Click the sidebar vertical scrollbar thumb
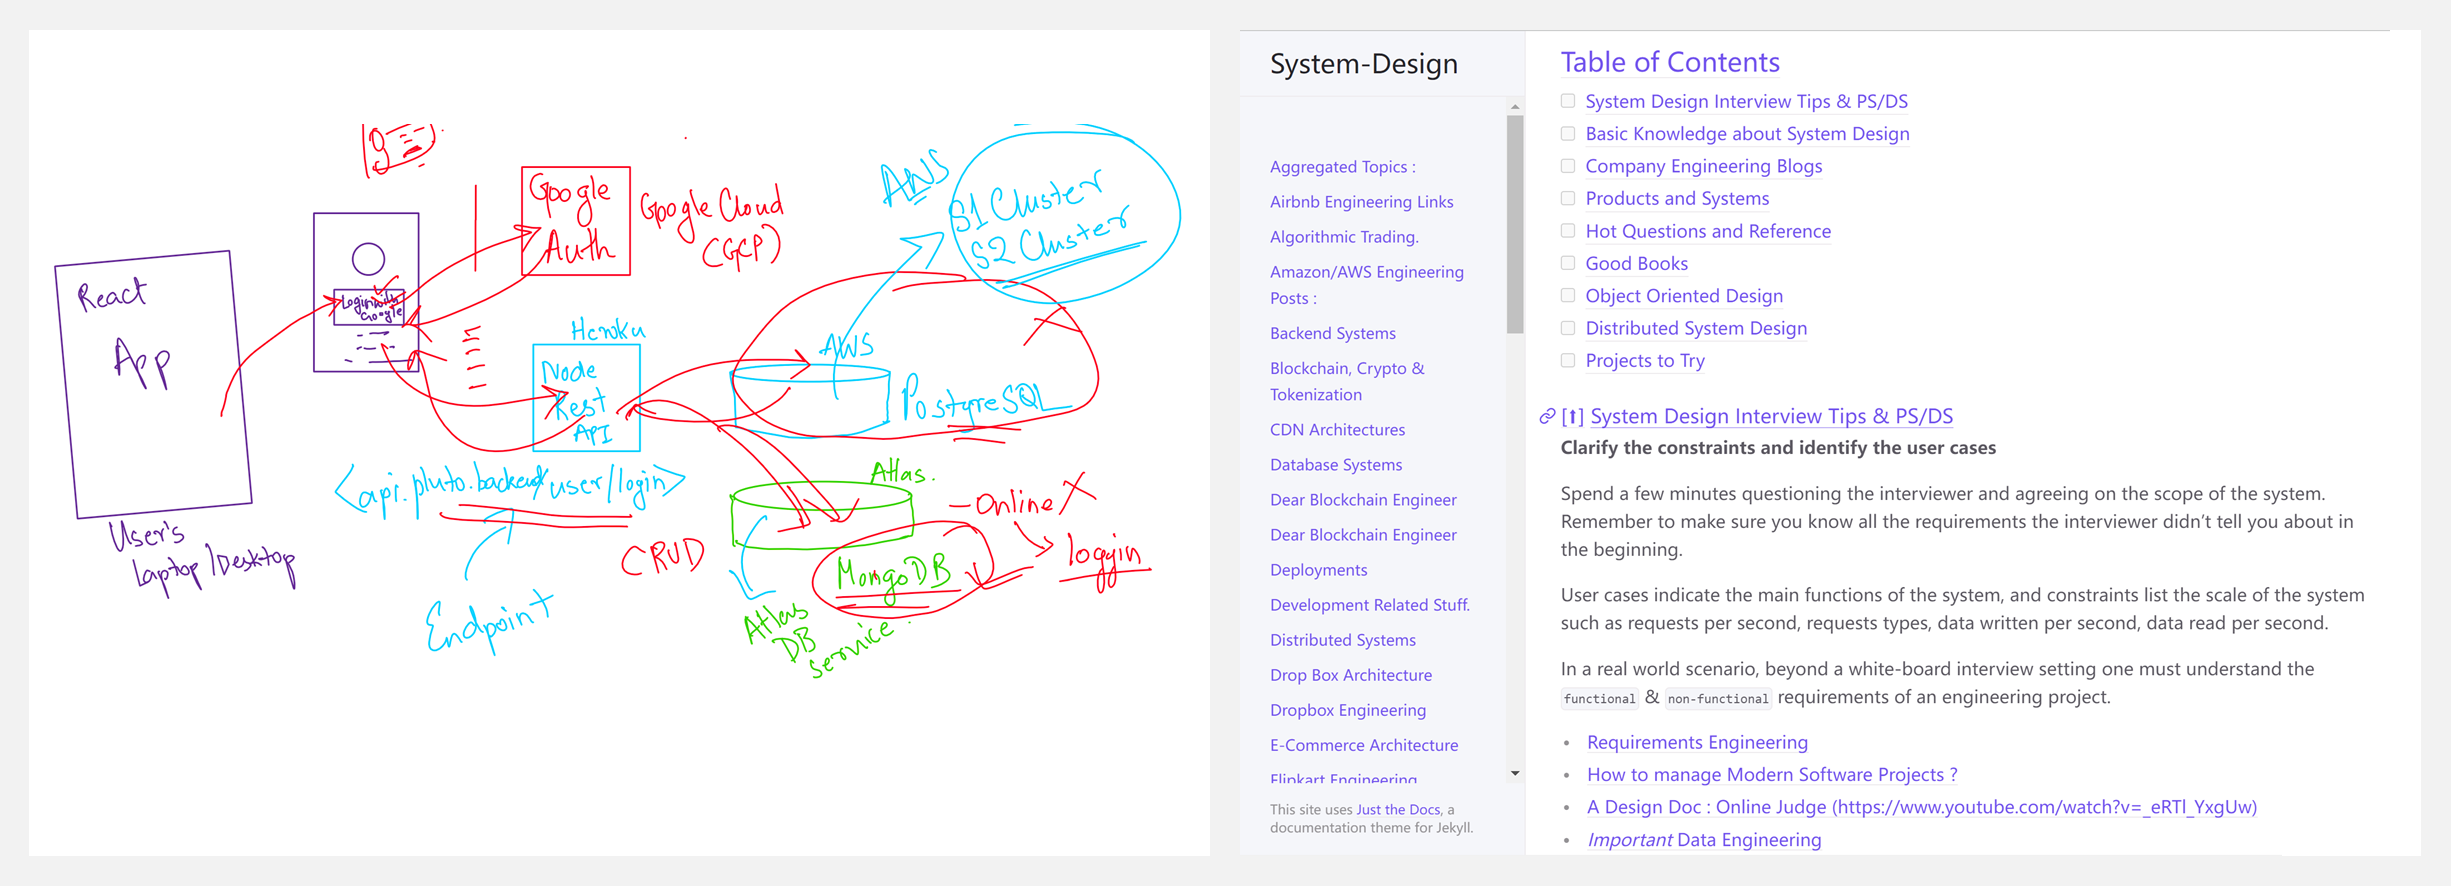The height and width of the screenshot is (886, 2451). click(1515, 224)
